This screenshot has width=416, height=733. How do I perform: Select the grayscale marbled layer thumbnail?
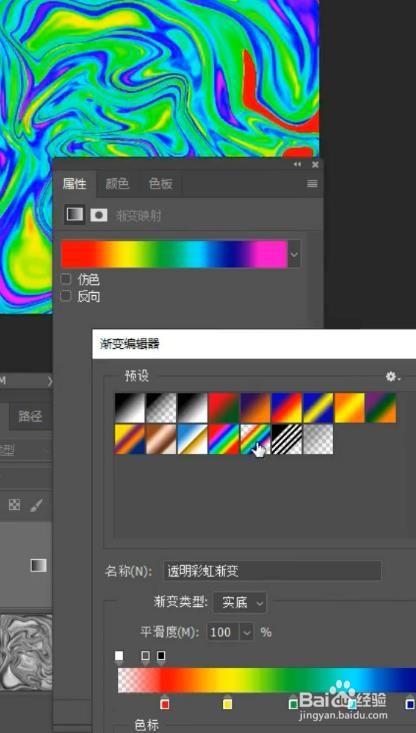point(26,654)
